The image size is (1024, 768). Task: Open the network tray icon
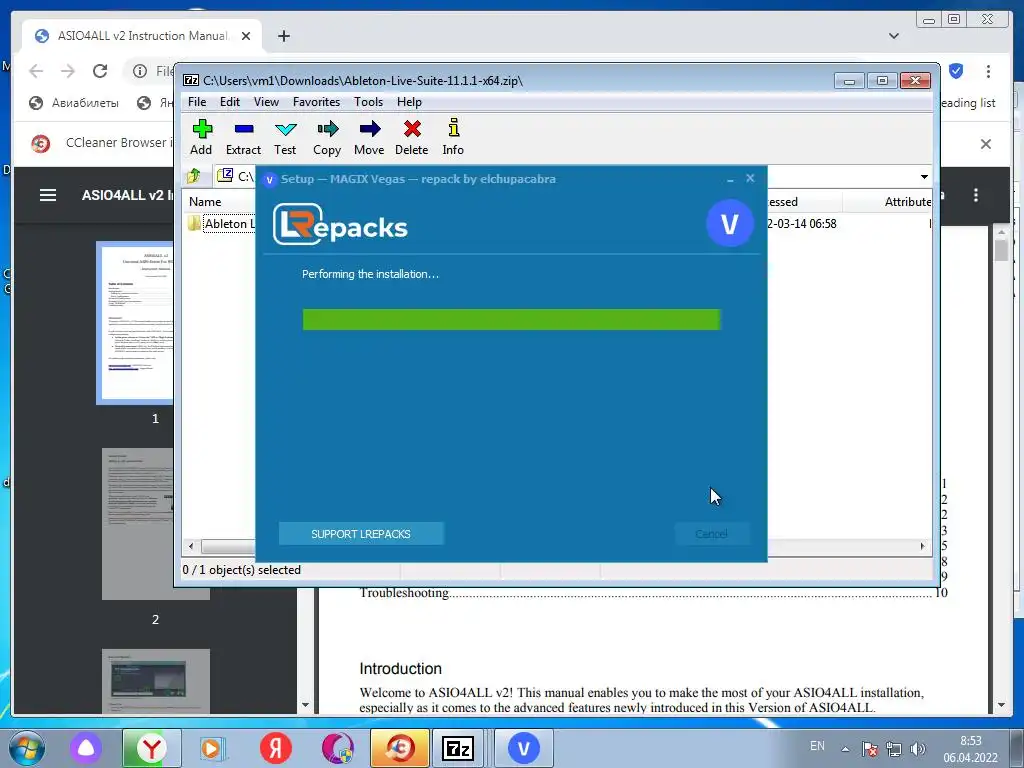tap(893, 749)
